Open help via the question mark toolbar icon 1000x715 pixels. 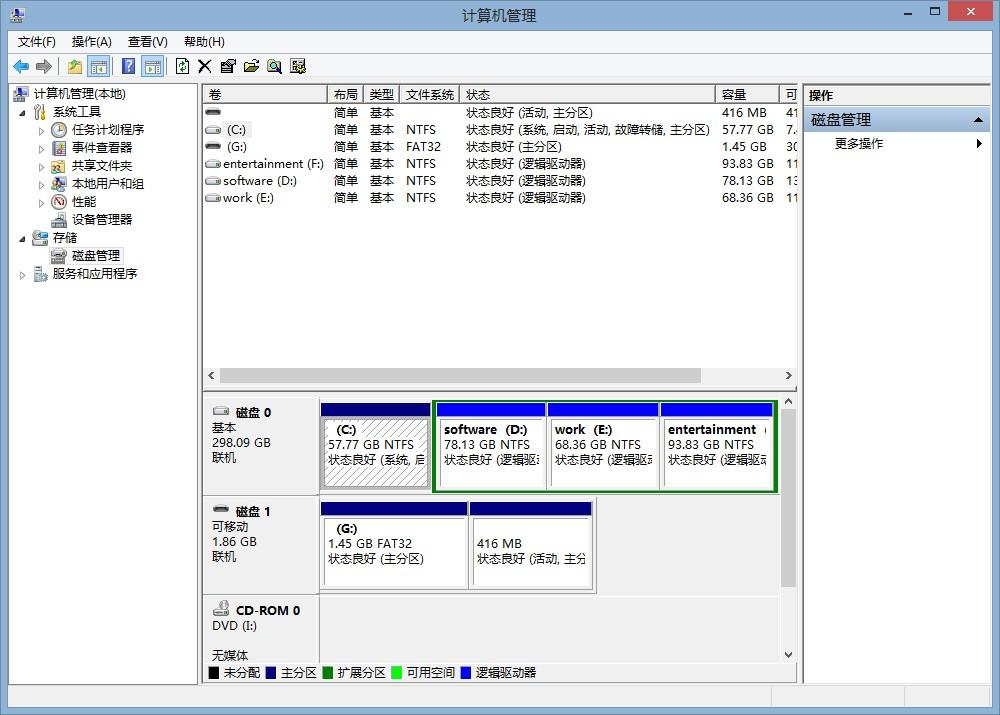tap(128, 66)
